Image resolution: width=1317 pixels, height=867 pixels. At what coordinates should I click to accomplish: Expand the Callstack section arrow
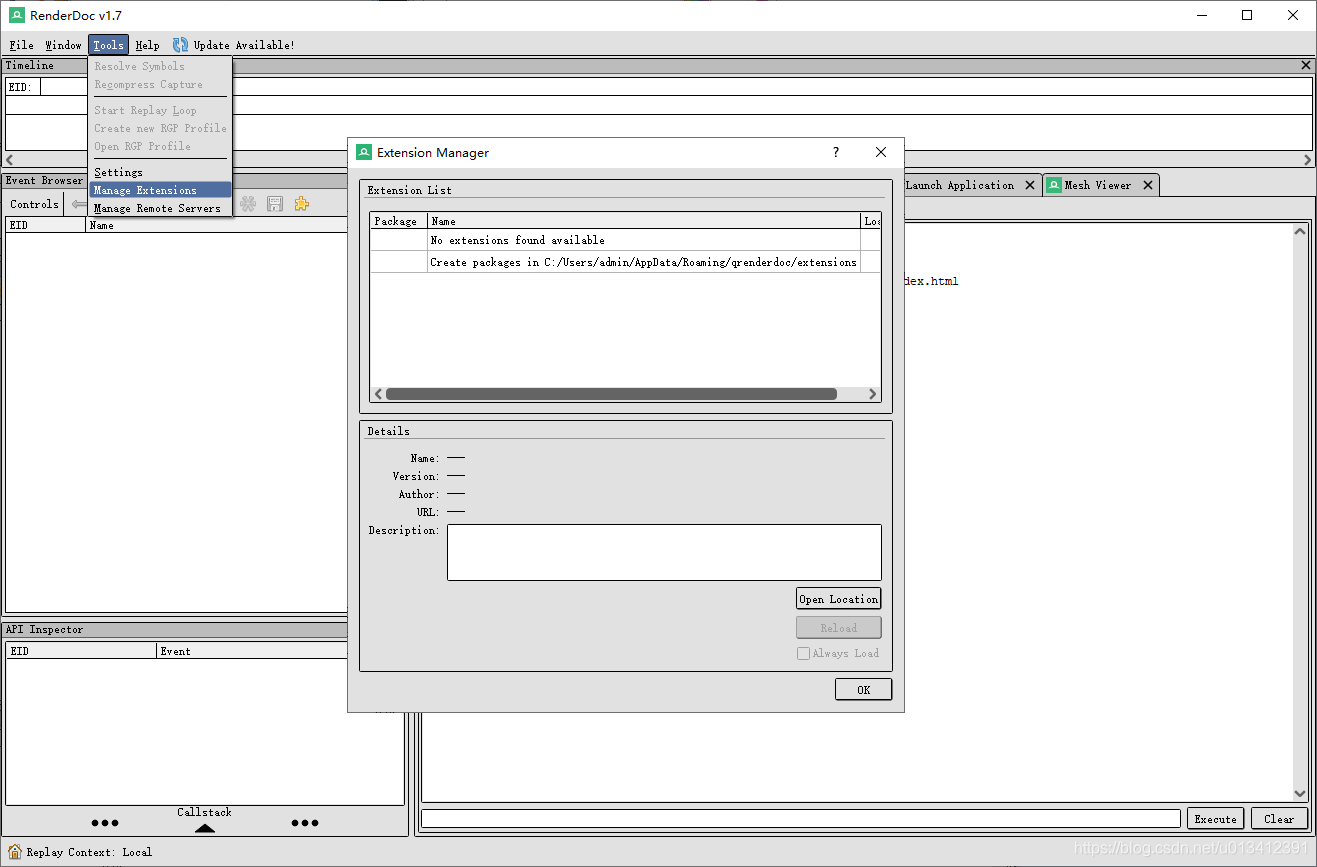point(204,828)
